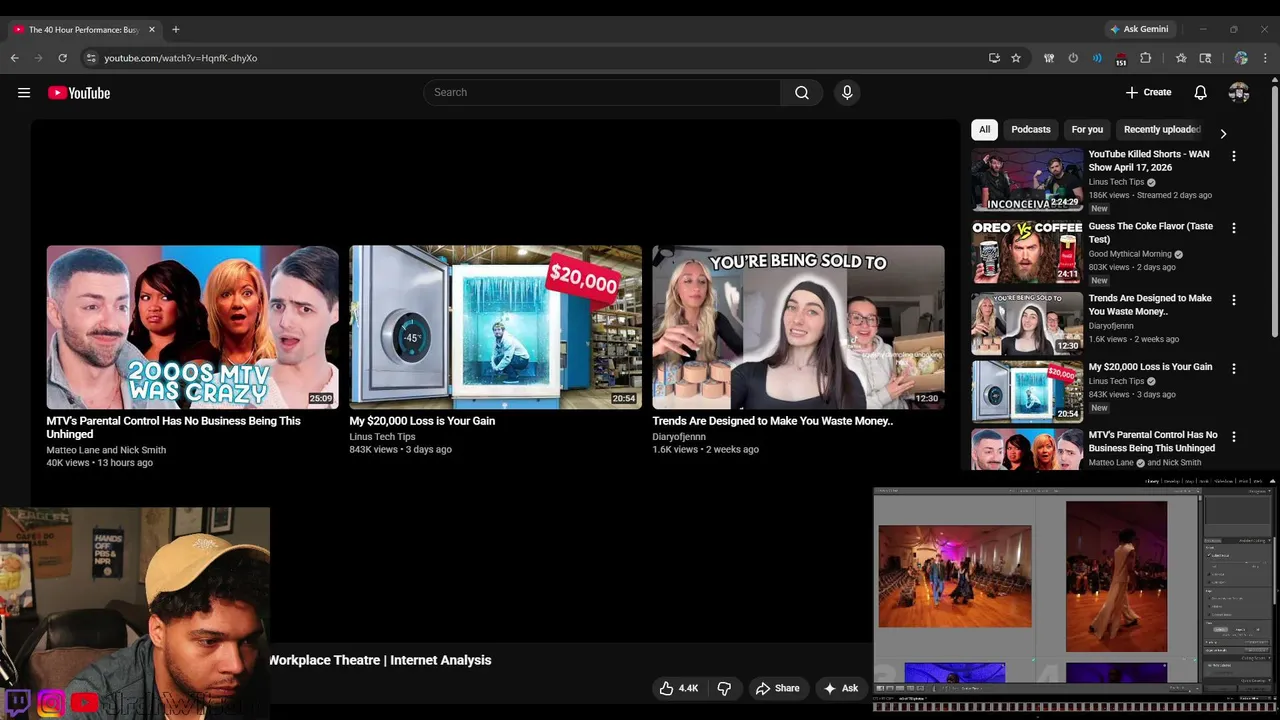Start voice search with microphone icon
Viewport: 1280px width, 720px height.
pyautogui.click(x=847, y=93)
